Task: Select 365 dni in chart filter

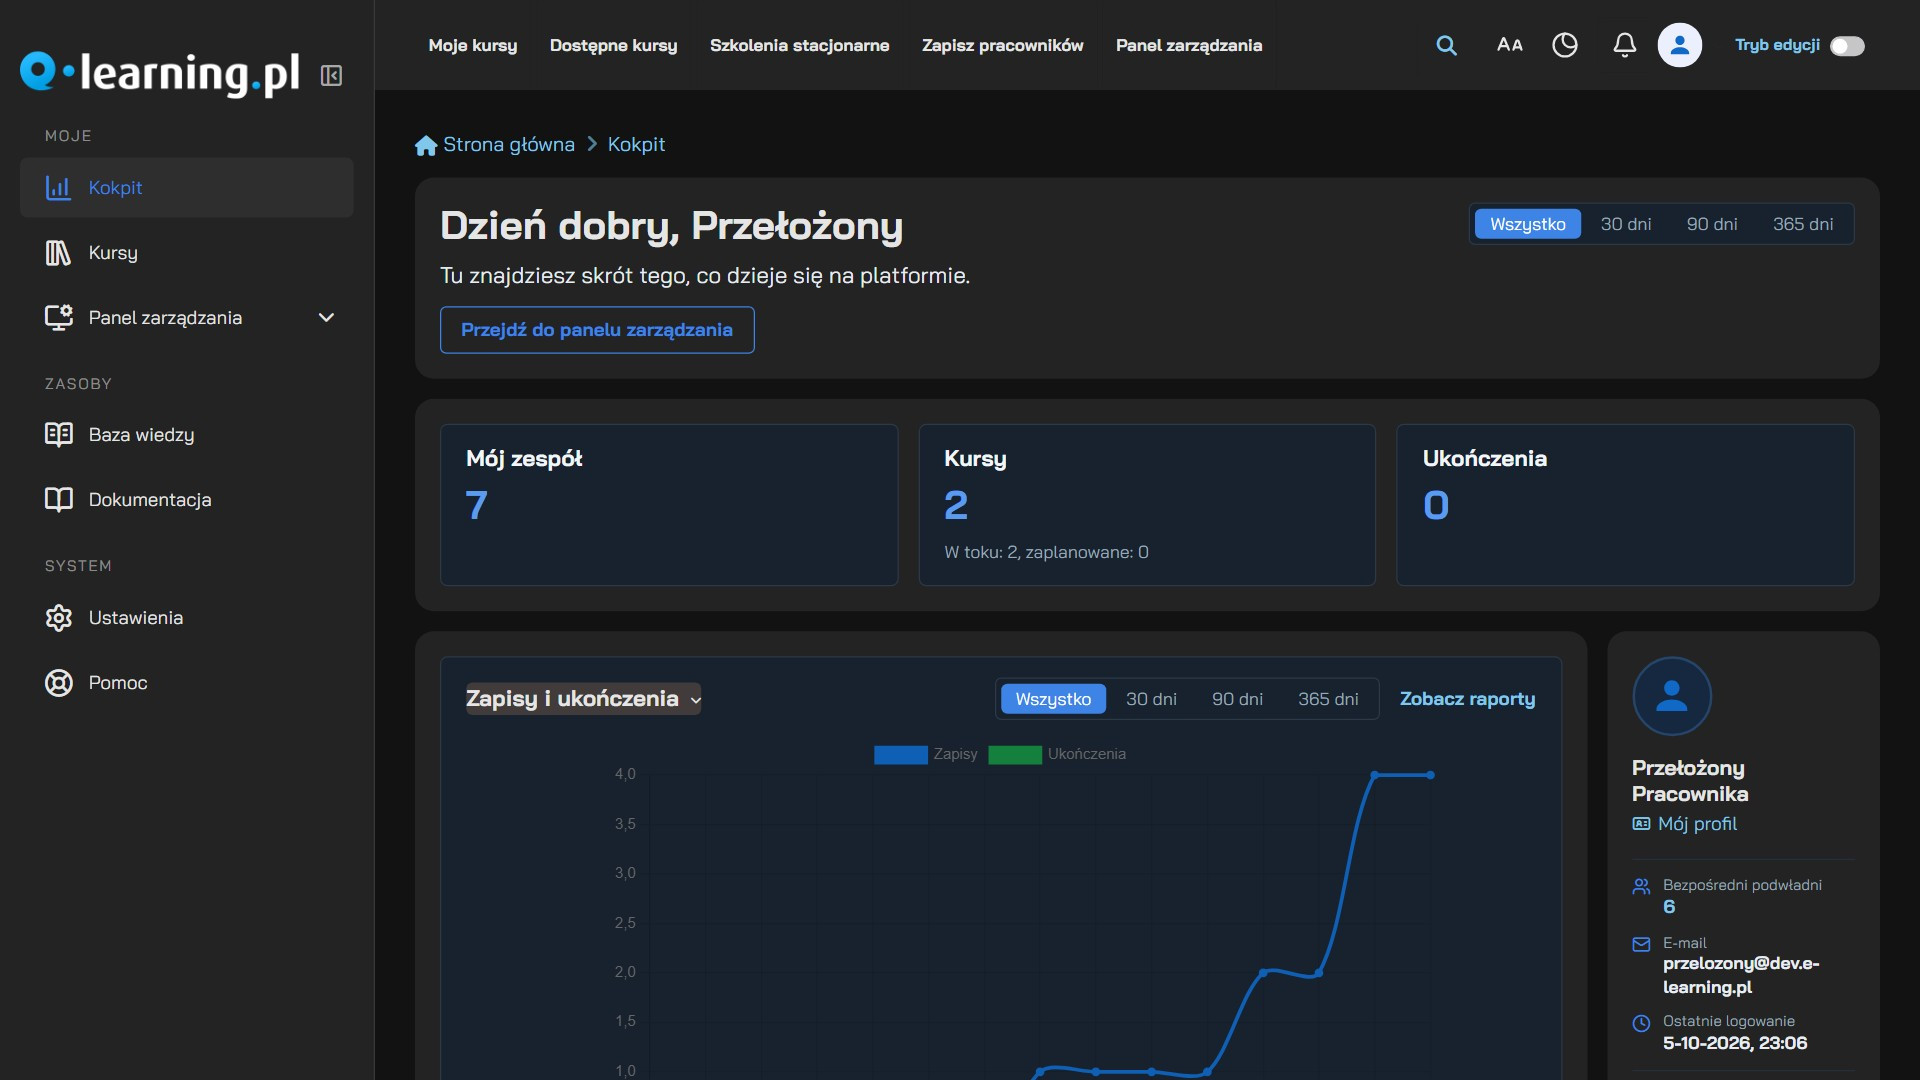Action: [1328, 699]
